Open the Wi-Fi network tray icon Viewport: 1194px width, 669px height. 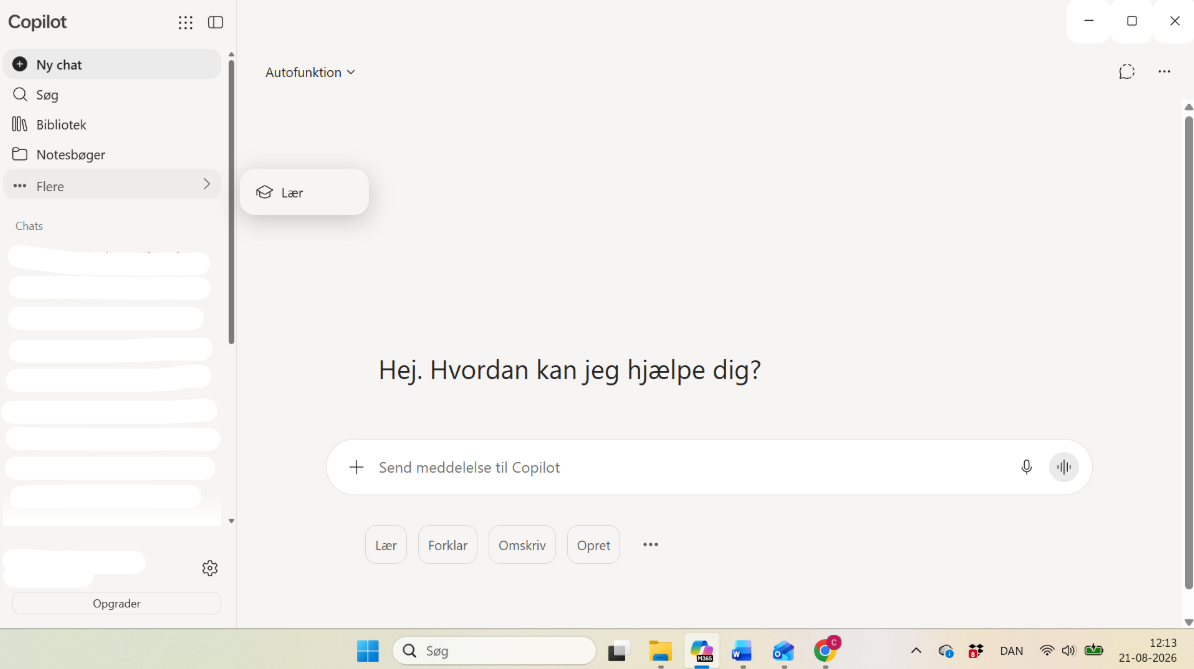(x=1047, y=651)
